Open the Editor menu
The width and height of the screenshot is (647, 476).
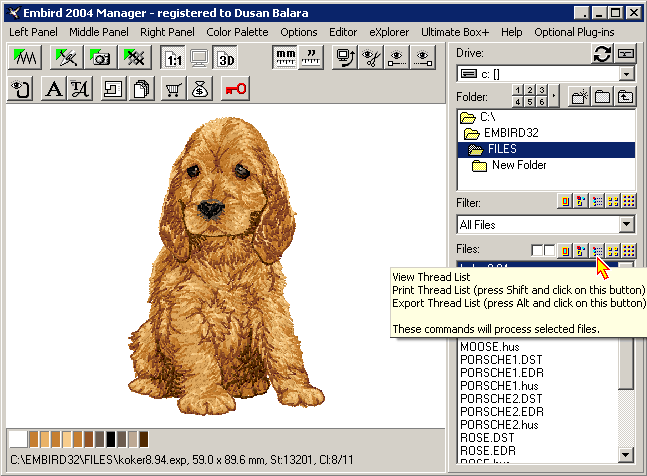(x=343, y=32)
